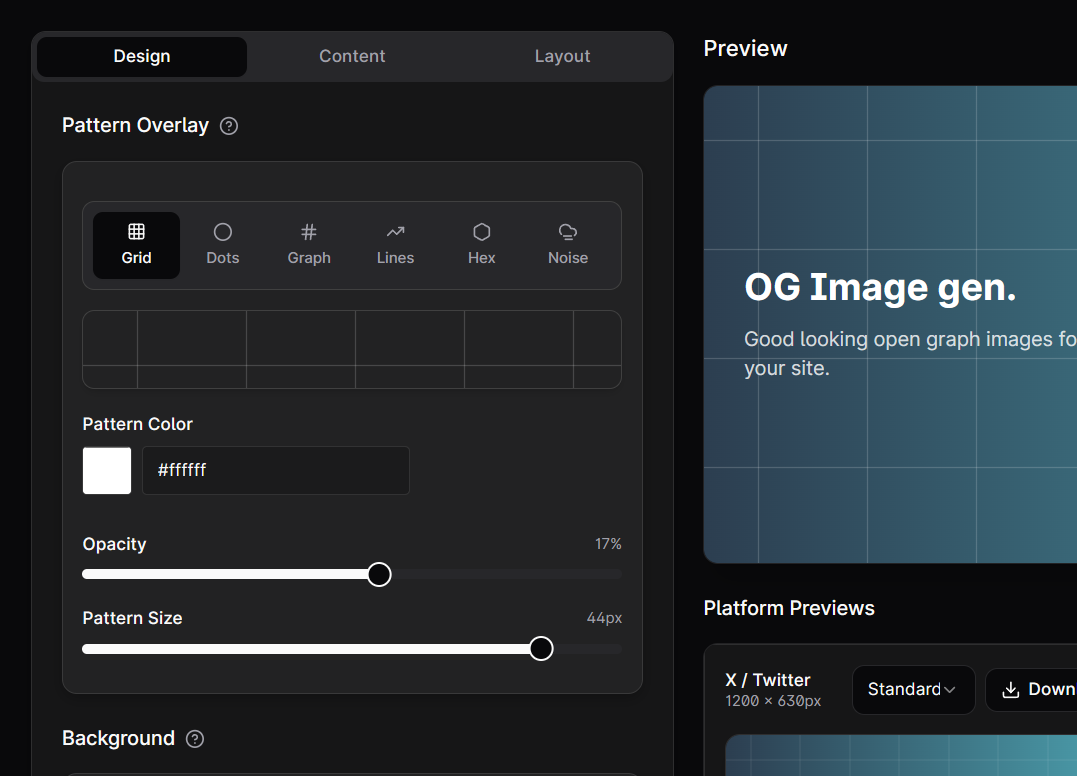Viewport: 1077px width, 776px height.
Task: Open Pattern Overlay help icon
Action: click(229, 126)
